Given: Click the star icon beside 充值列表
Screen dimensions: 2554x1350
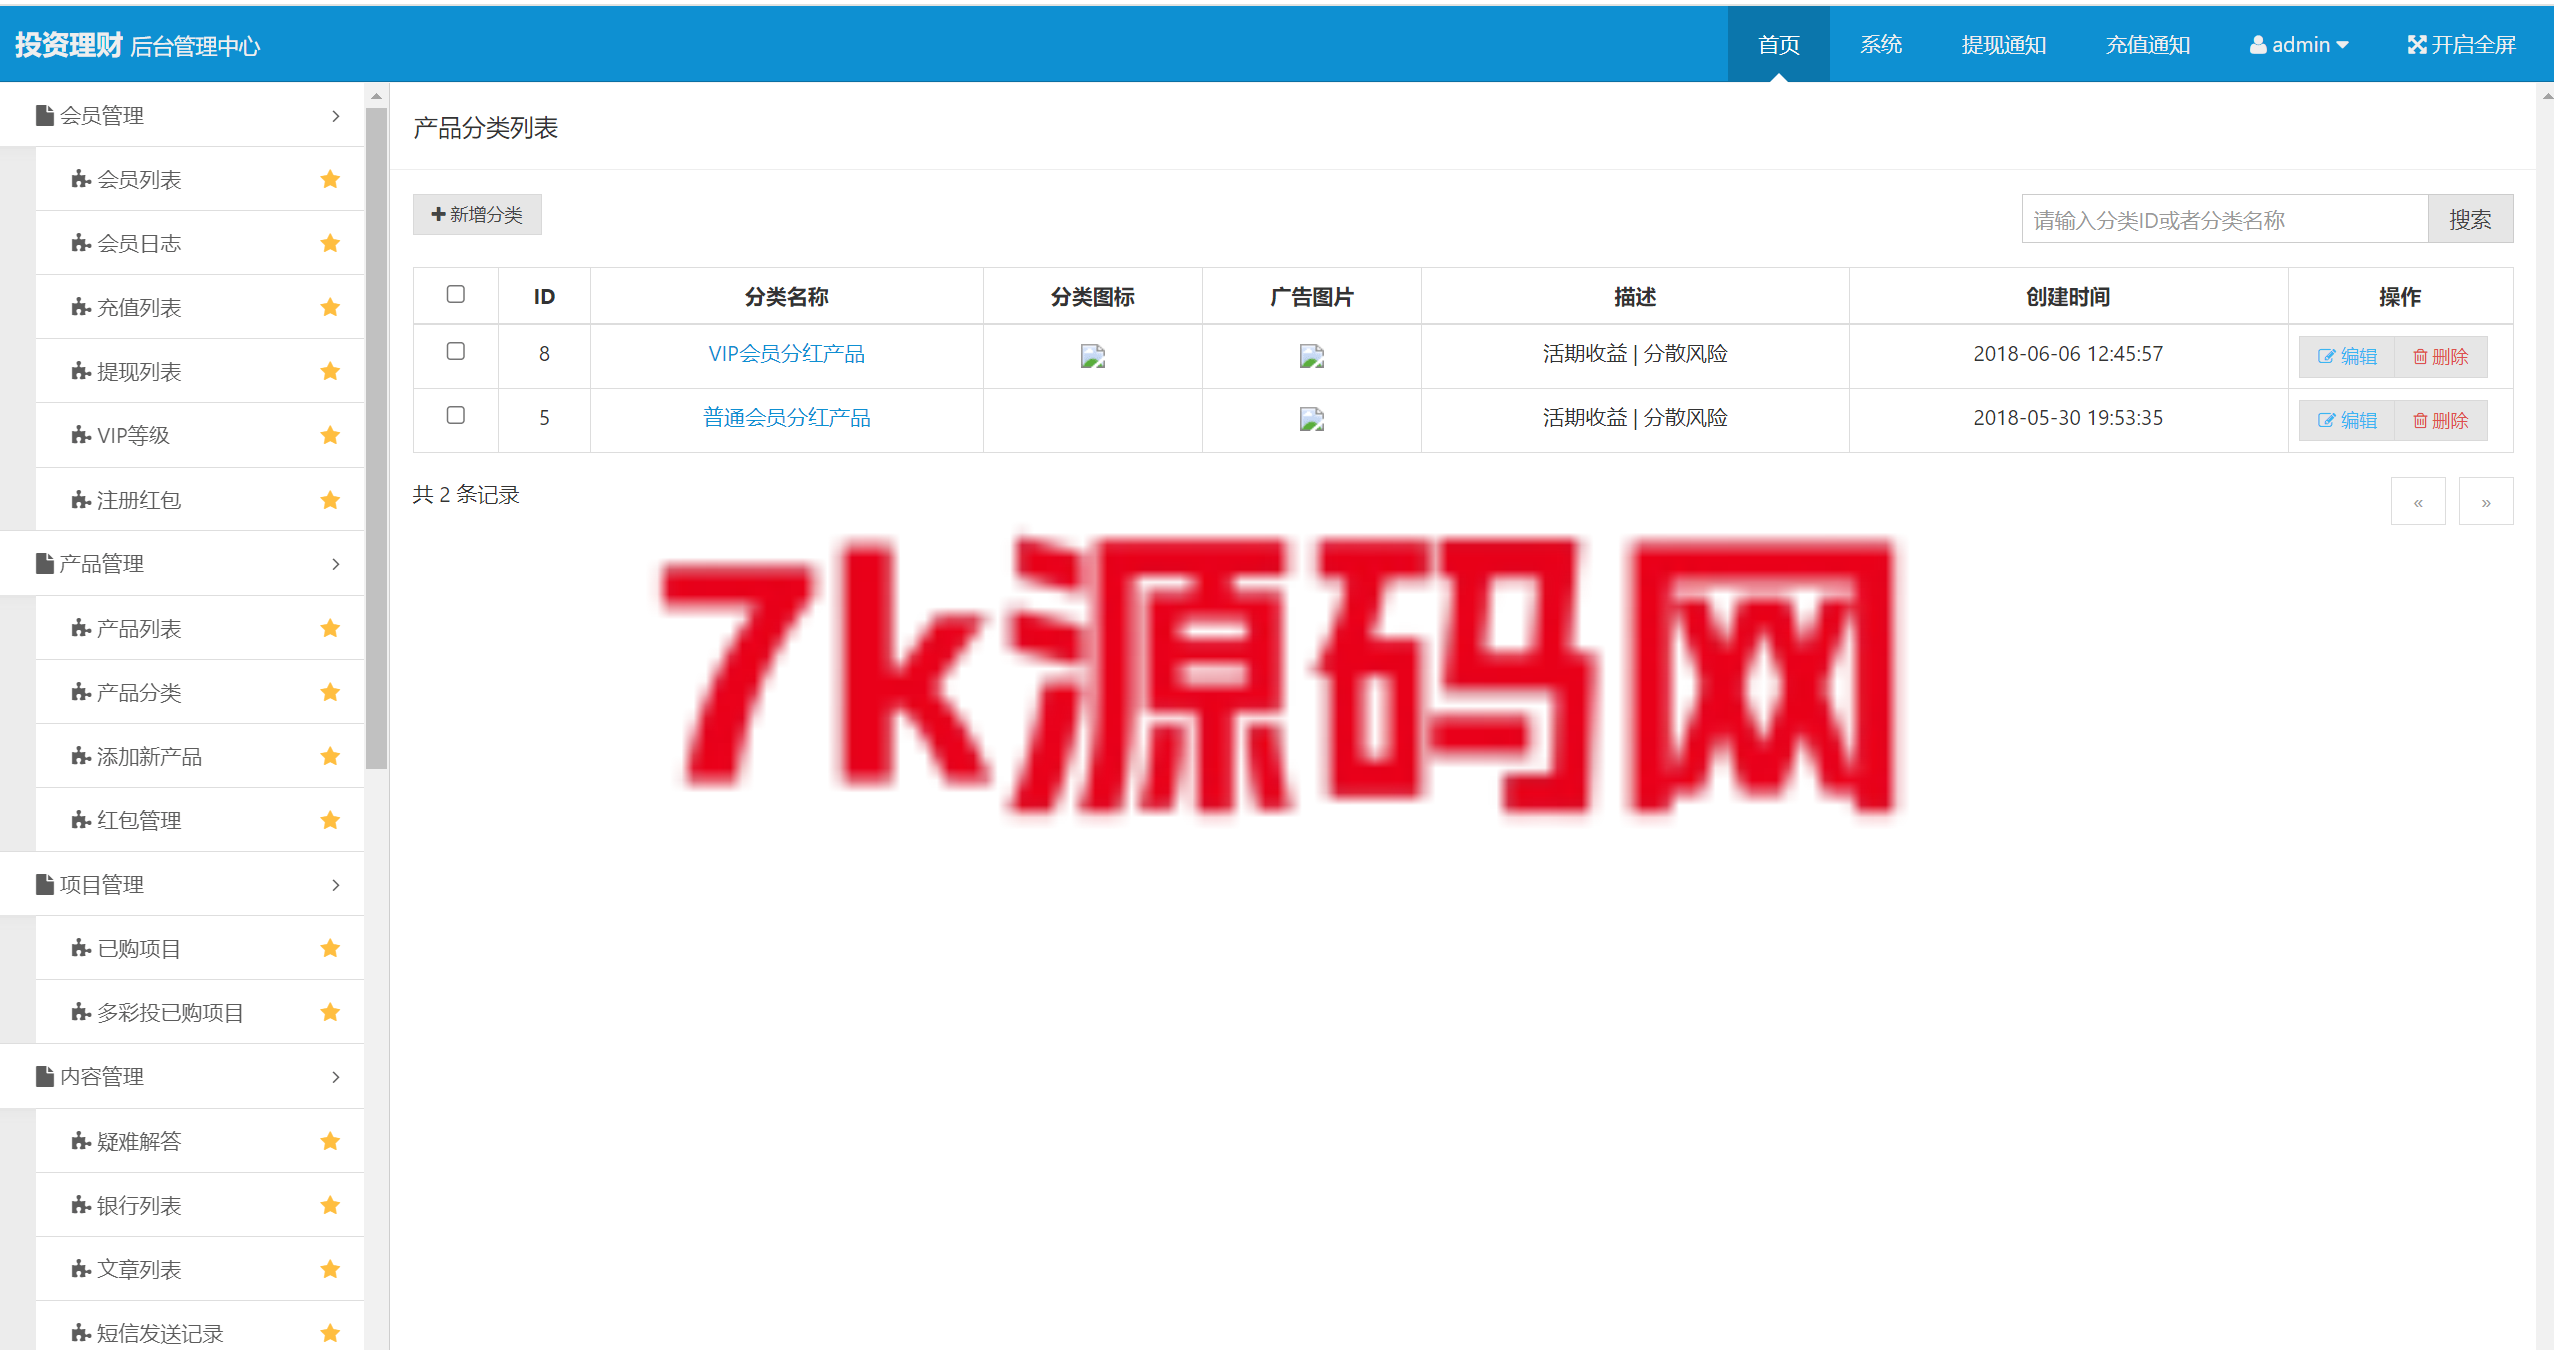Looking at the screenshot, I should point(330,307).
